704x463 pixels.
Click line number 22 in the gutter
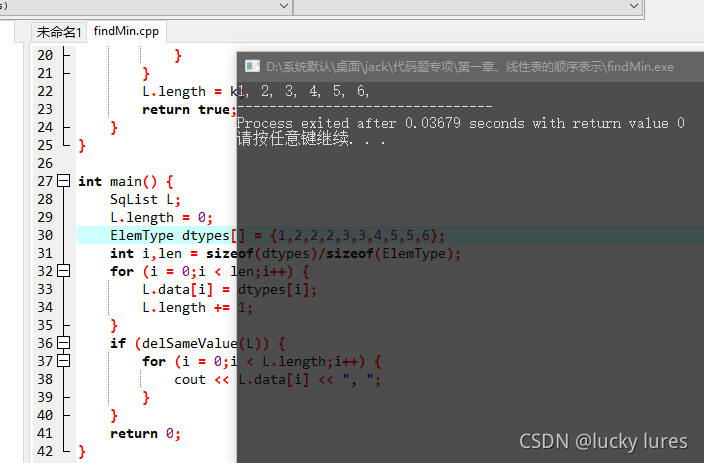point(45,91)
